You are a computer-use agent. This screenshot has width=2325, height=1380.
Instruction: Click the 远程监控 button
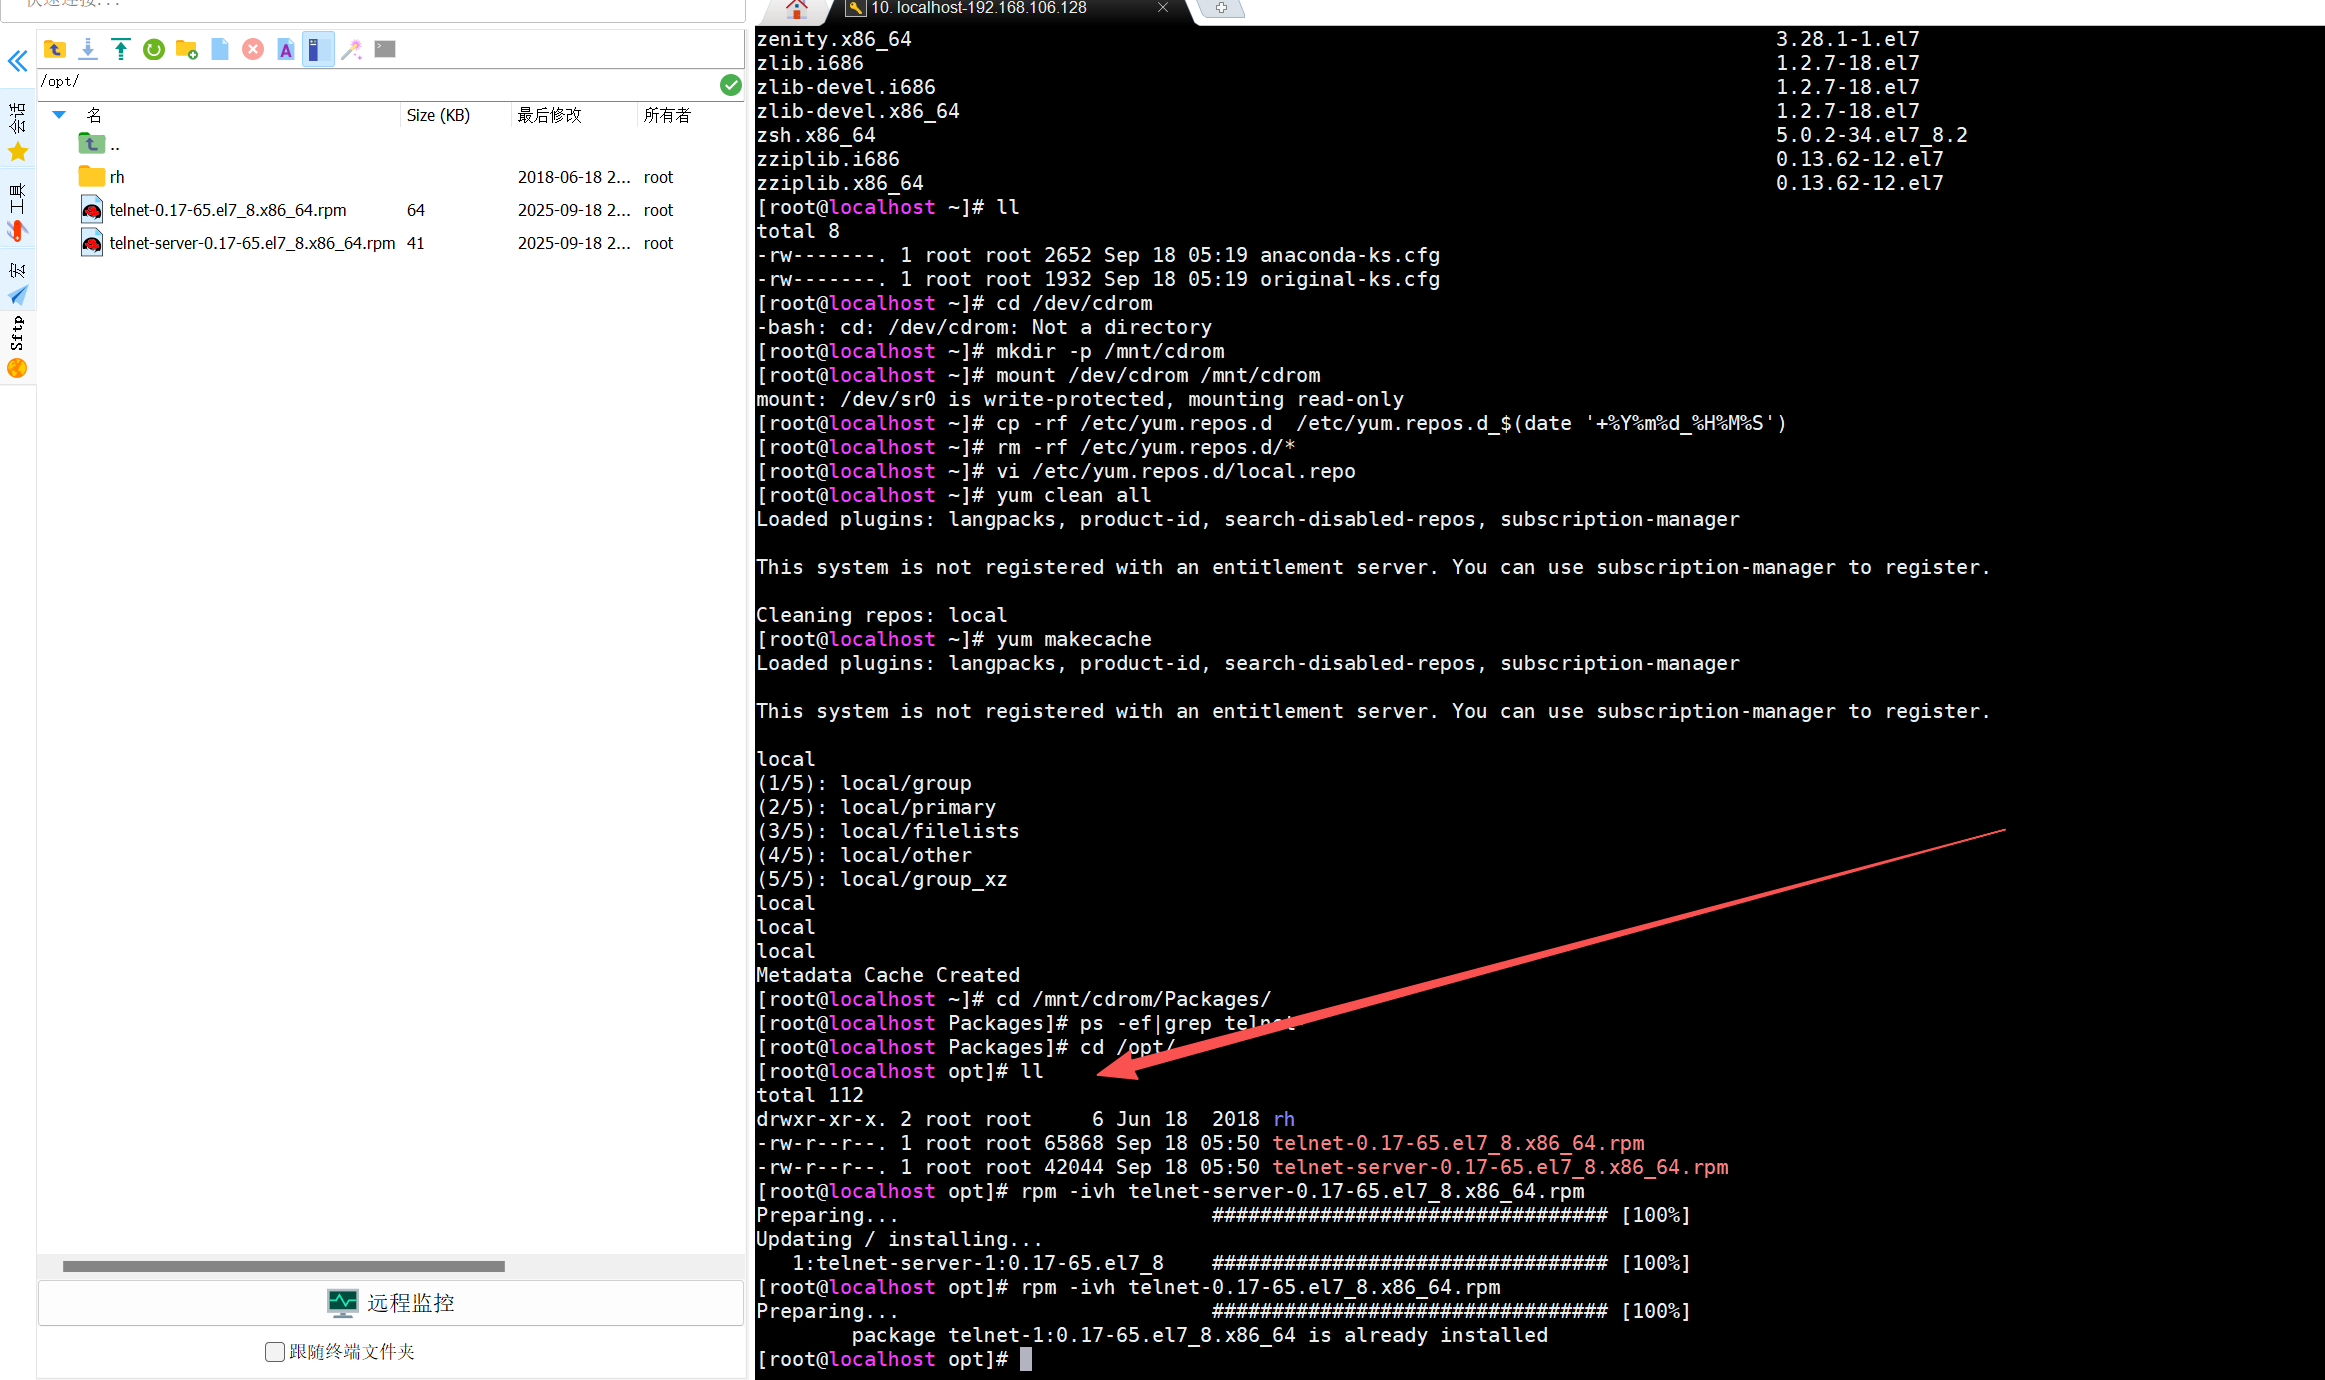tap(391, 1303)
